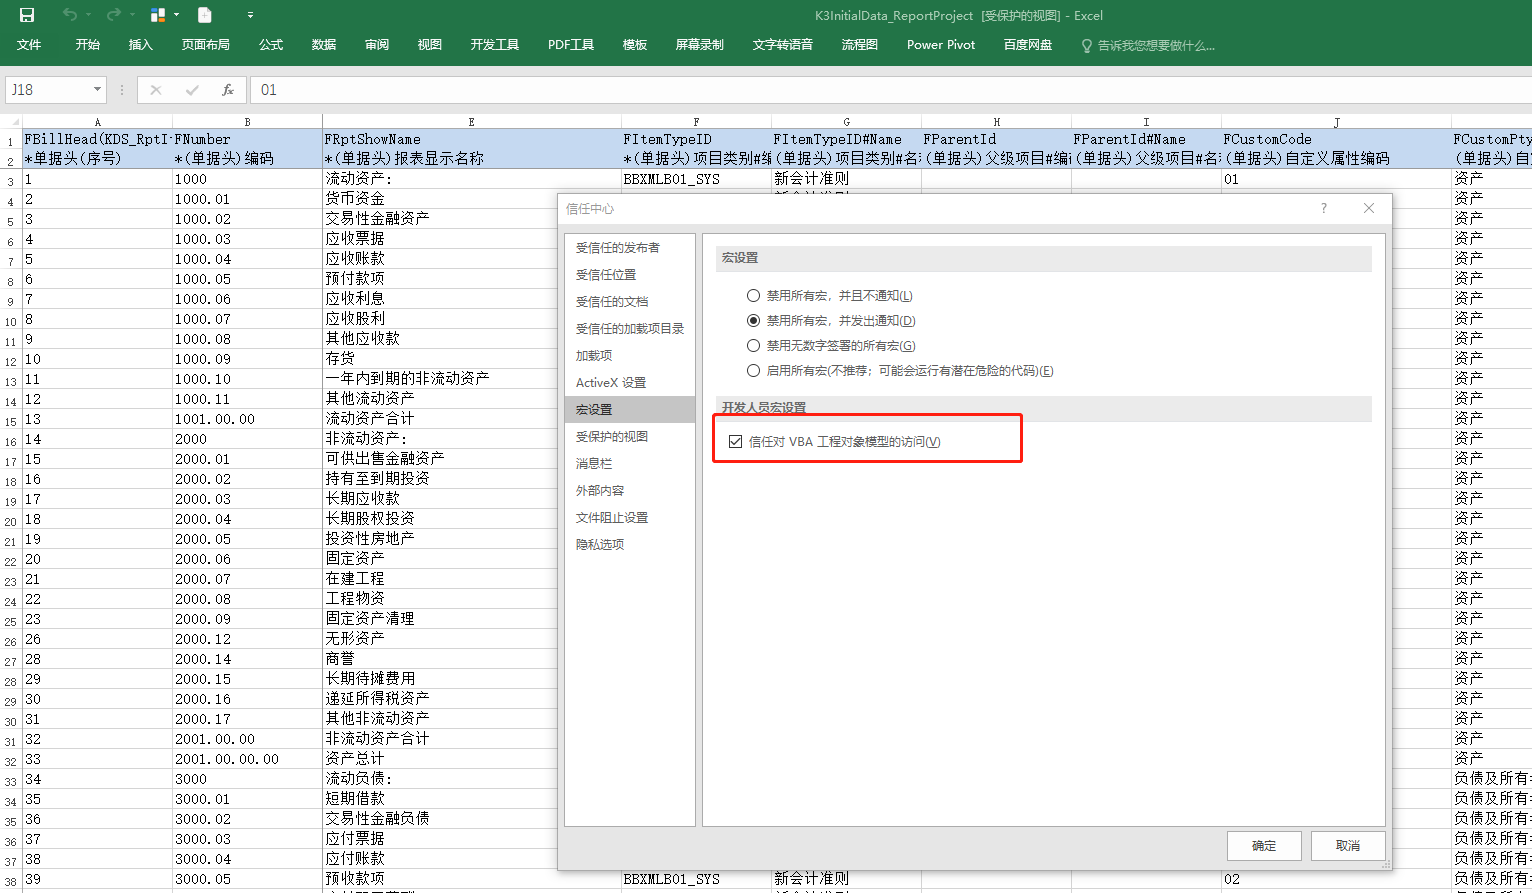The image size is (1532, 893).
Task: Open the Undo history dropdown arrow
Action: pos(88,15)
